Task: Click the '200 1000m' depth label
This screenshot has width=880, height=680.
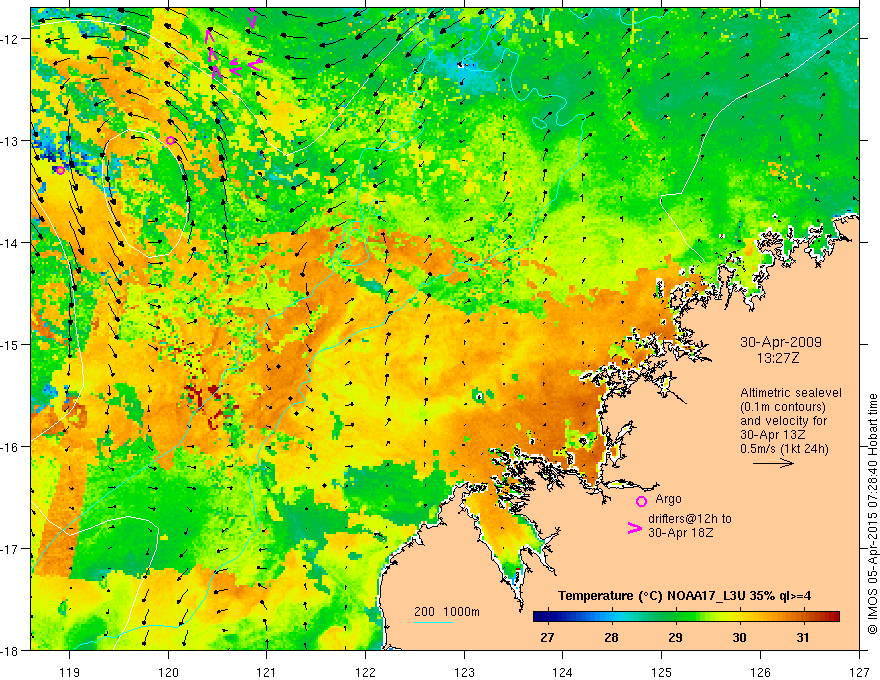Action: pyautogui.click(x=447, y=612)
